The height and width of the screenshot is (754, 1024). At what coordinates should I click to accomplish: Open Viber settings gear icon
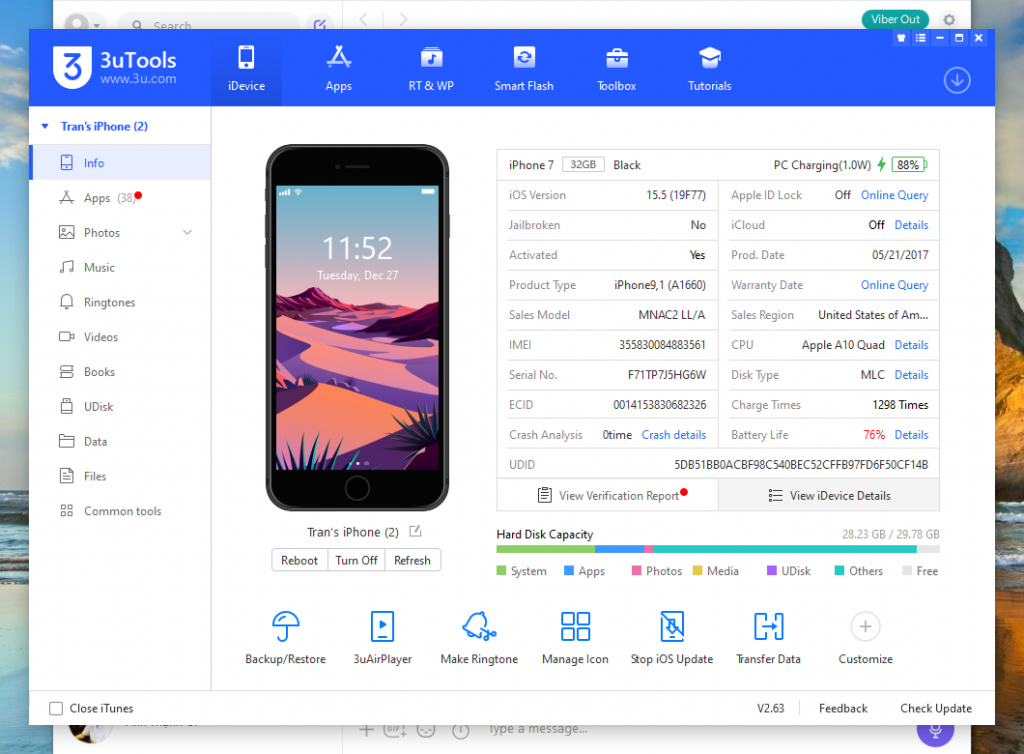tap(949, 20)
